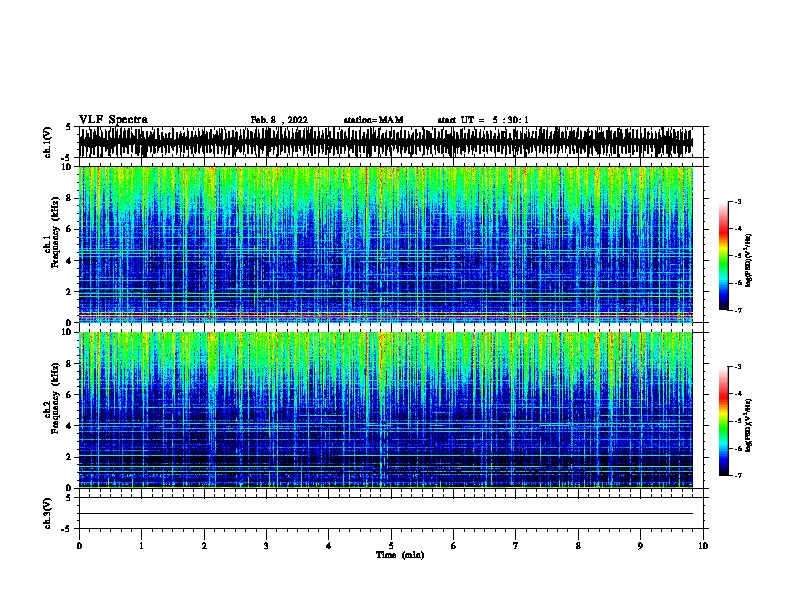Click time axis tick label "1"
This screenshot has height=612, width=792.
(141, 545)
